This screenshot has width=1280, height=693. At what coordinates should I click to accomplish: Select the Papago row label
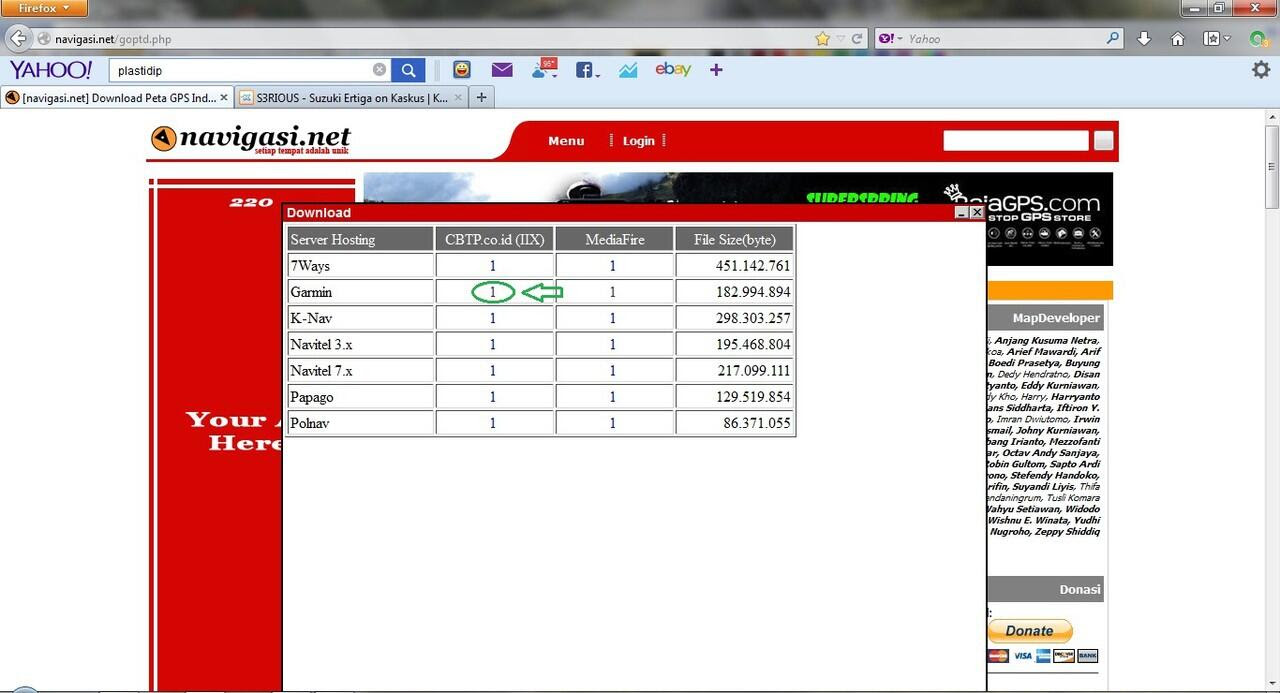360,397
